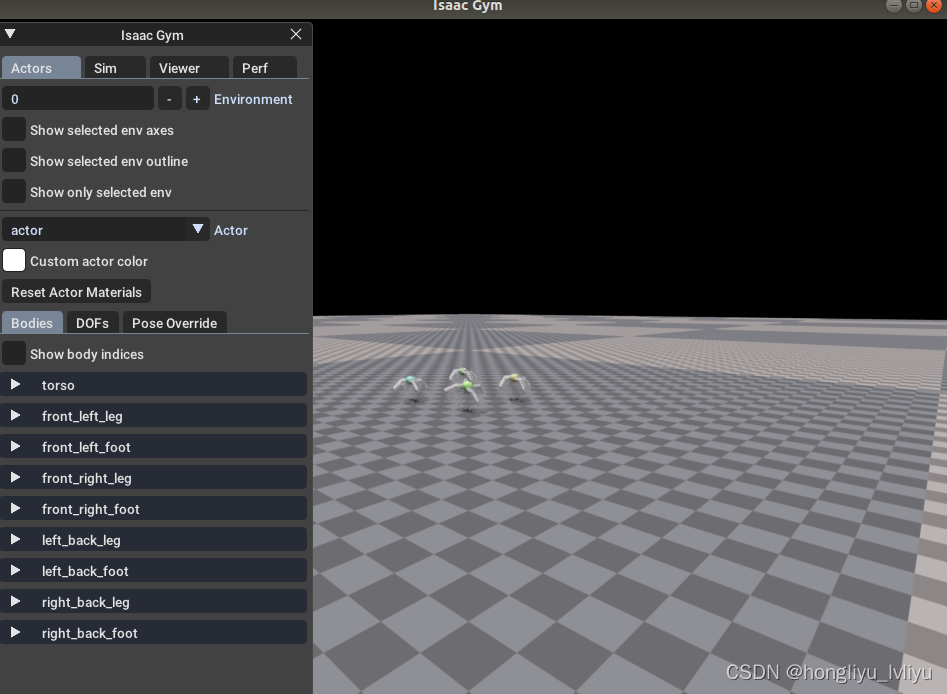Open the Sim tab
The height and width of the screenshot is (694, 947).
point(115,68)
